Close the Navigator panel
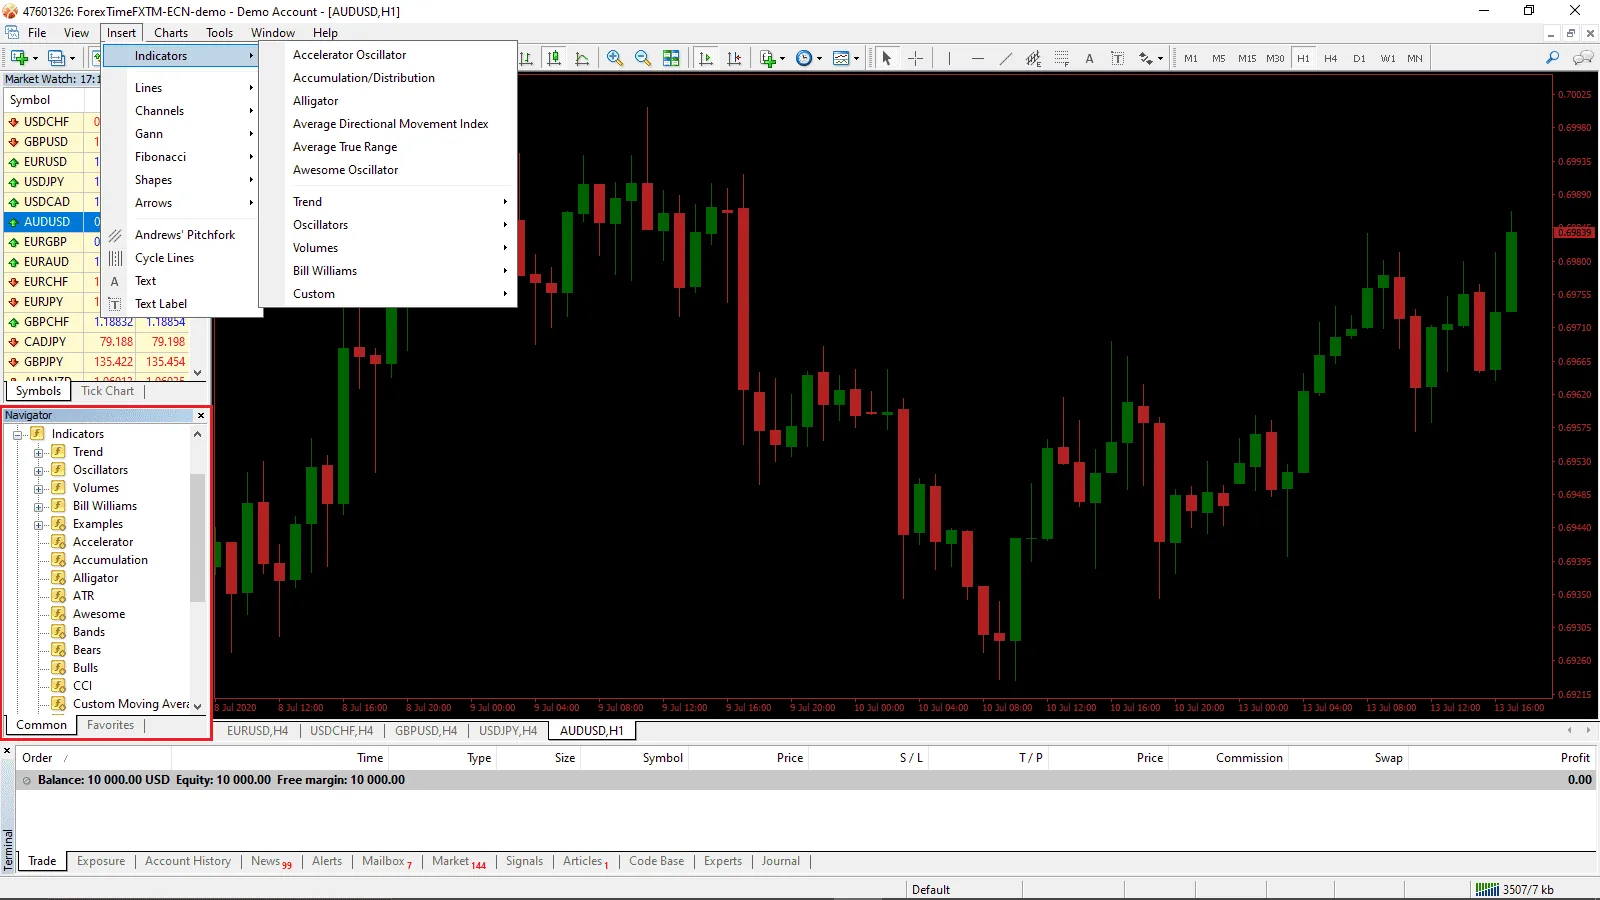1600x900 pixels. click(x=201, y=415)
